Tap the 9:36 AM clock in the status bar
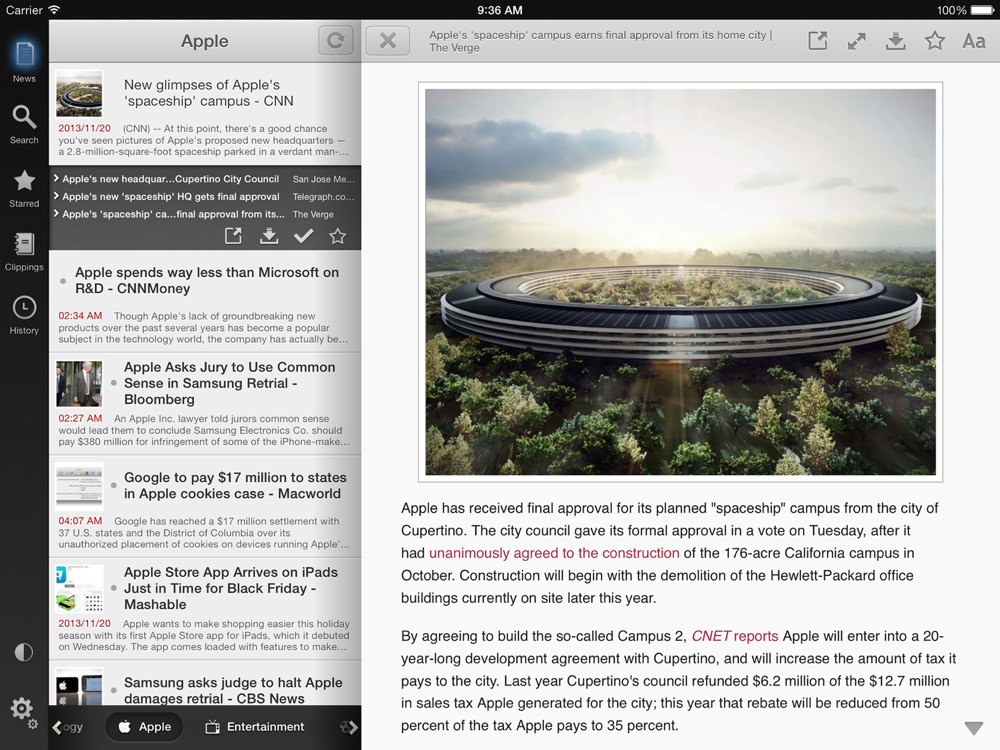 coord(500,10)
